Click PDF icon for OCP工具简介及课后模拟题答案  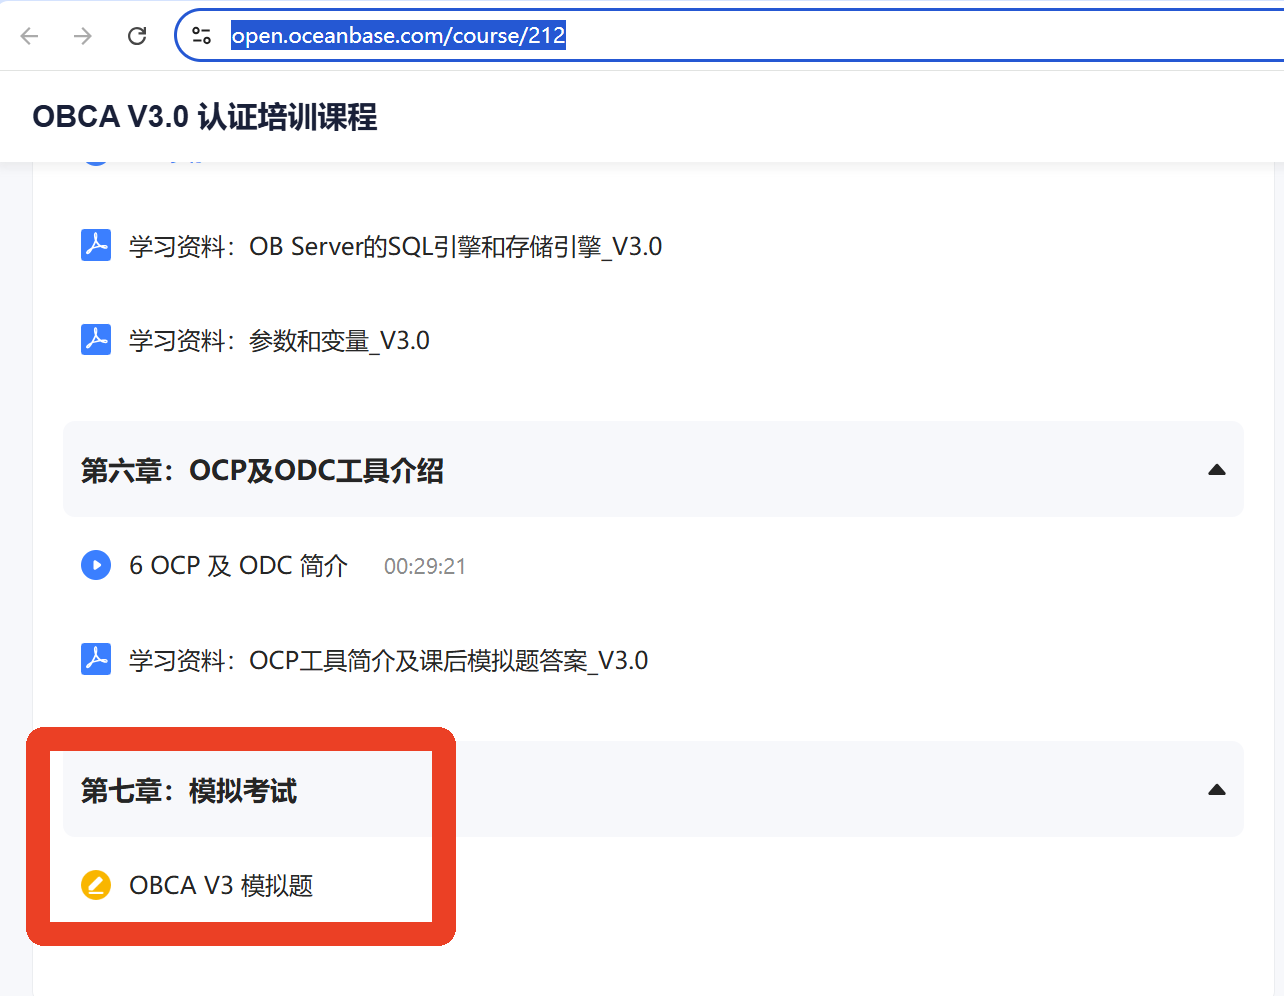(96, 659)
